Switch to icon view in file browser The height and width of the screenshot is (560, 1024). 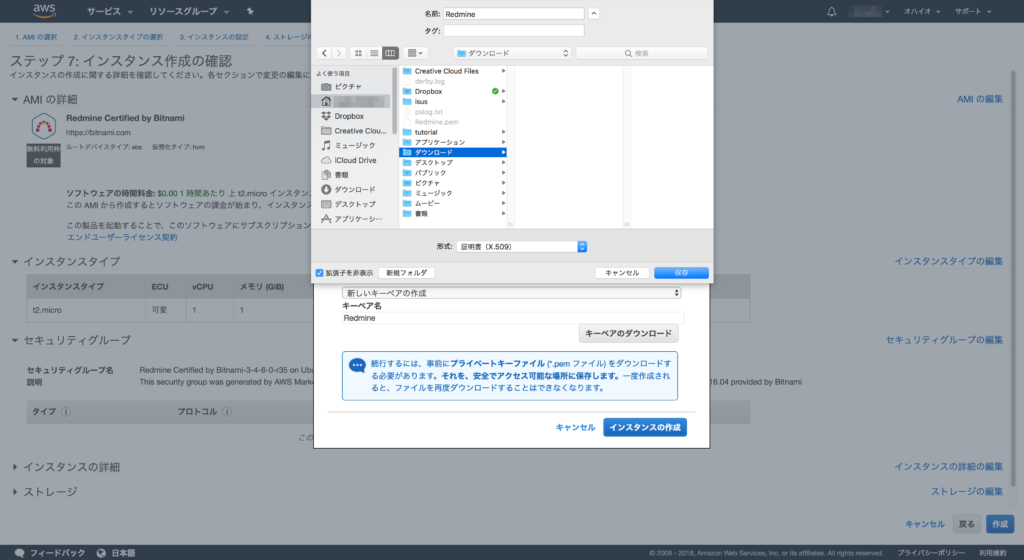(358, 52)
